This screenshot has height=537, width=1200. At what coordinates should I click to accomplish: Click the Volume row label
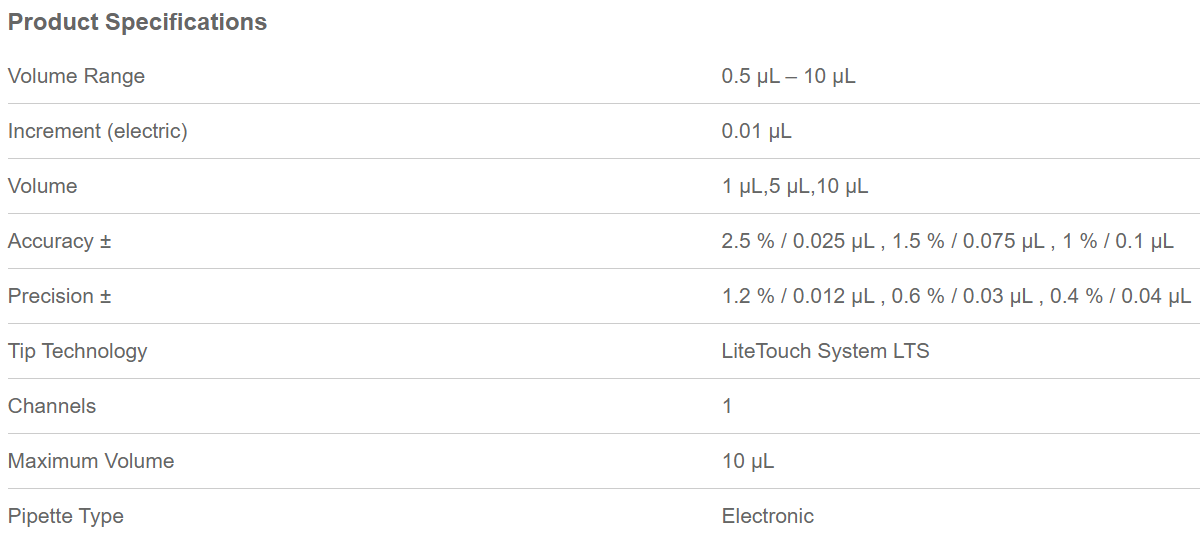pyautogui.click(x=42, y=186)
